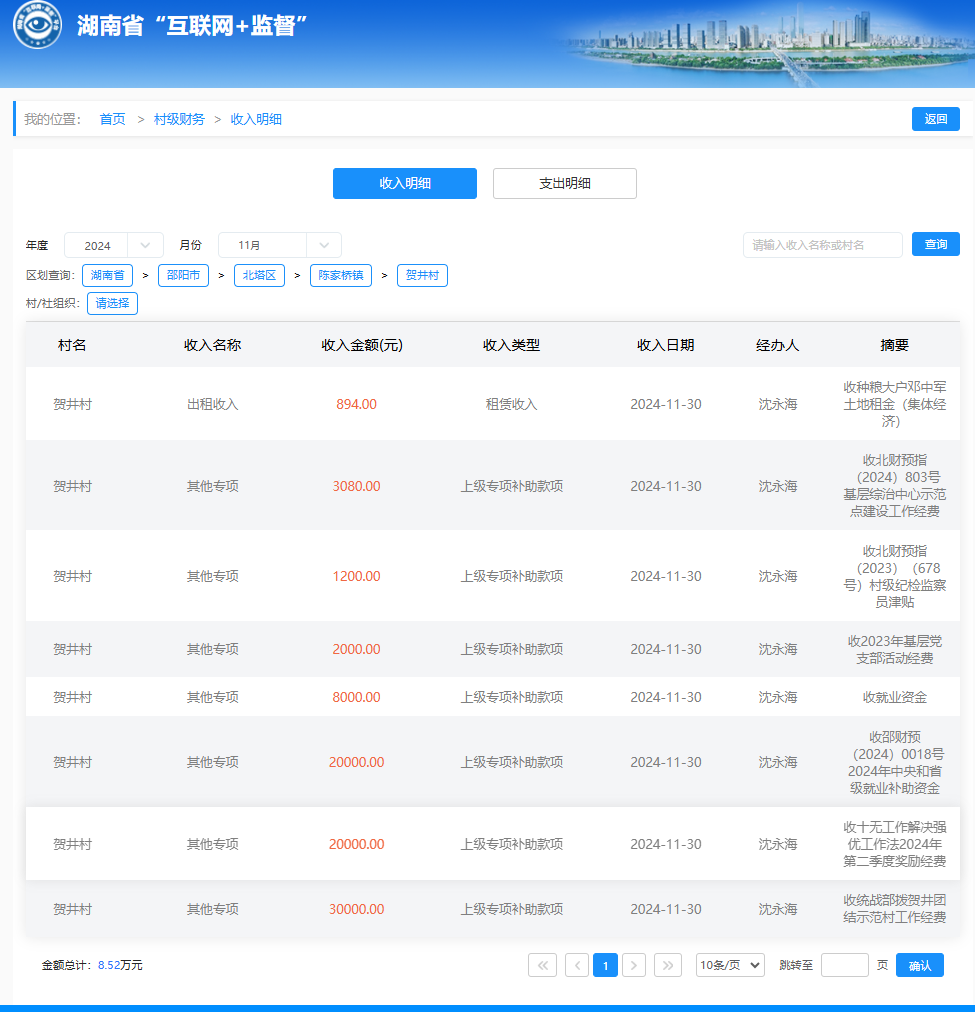
Task: Select 湖南省 region tag
Action: point(107,276)
